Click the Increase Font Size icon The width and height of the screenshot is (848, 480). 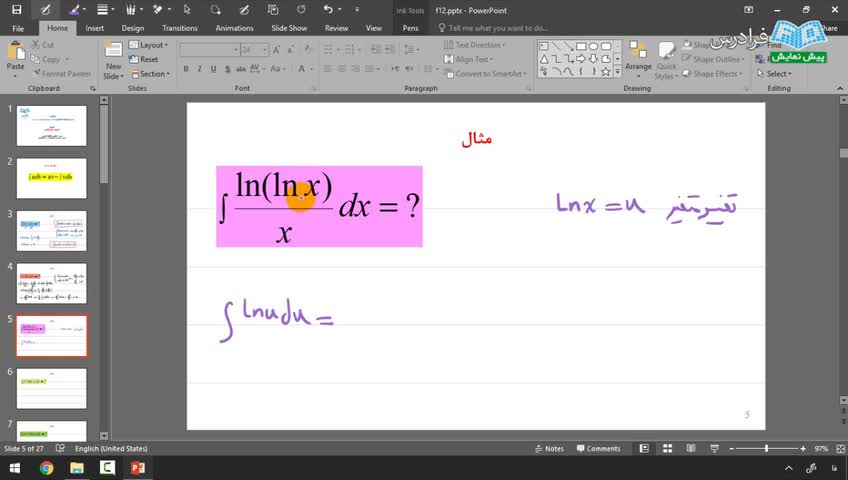click(276, 50)
